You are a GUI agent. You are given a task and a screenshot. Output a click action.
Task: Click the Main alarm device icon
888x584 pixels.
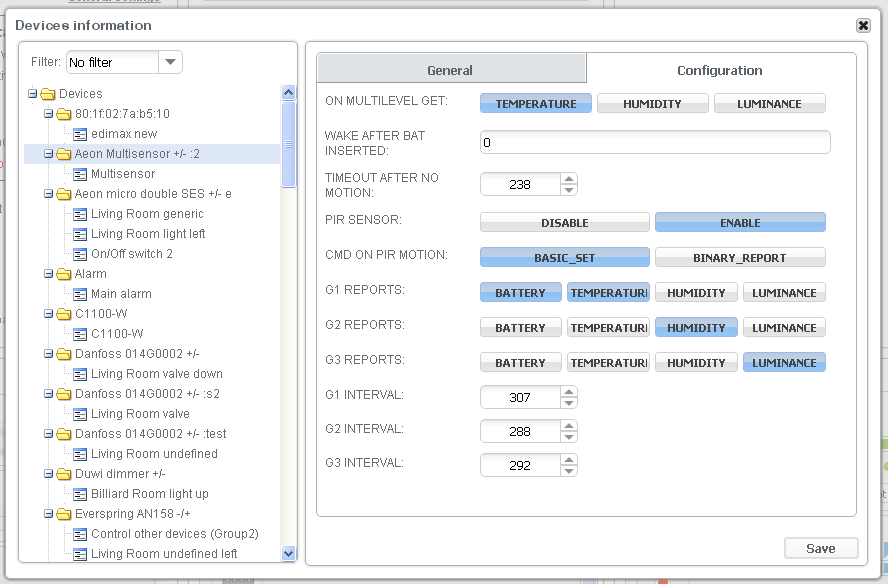point(81,294)
